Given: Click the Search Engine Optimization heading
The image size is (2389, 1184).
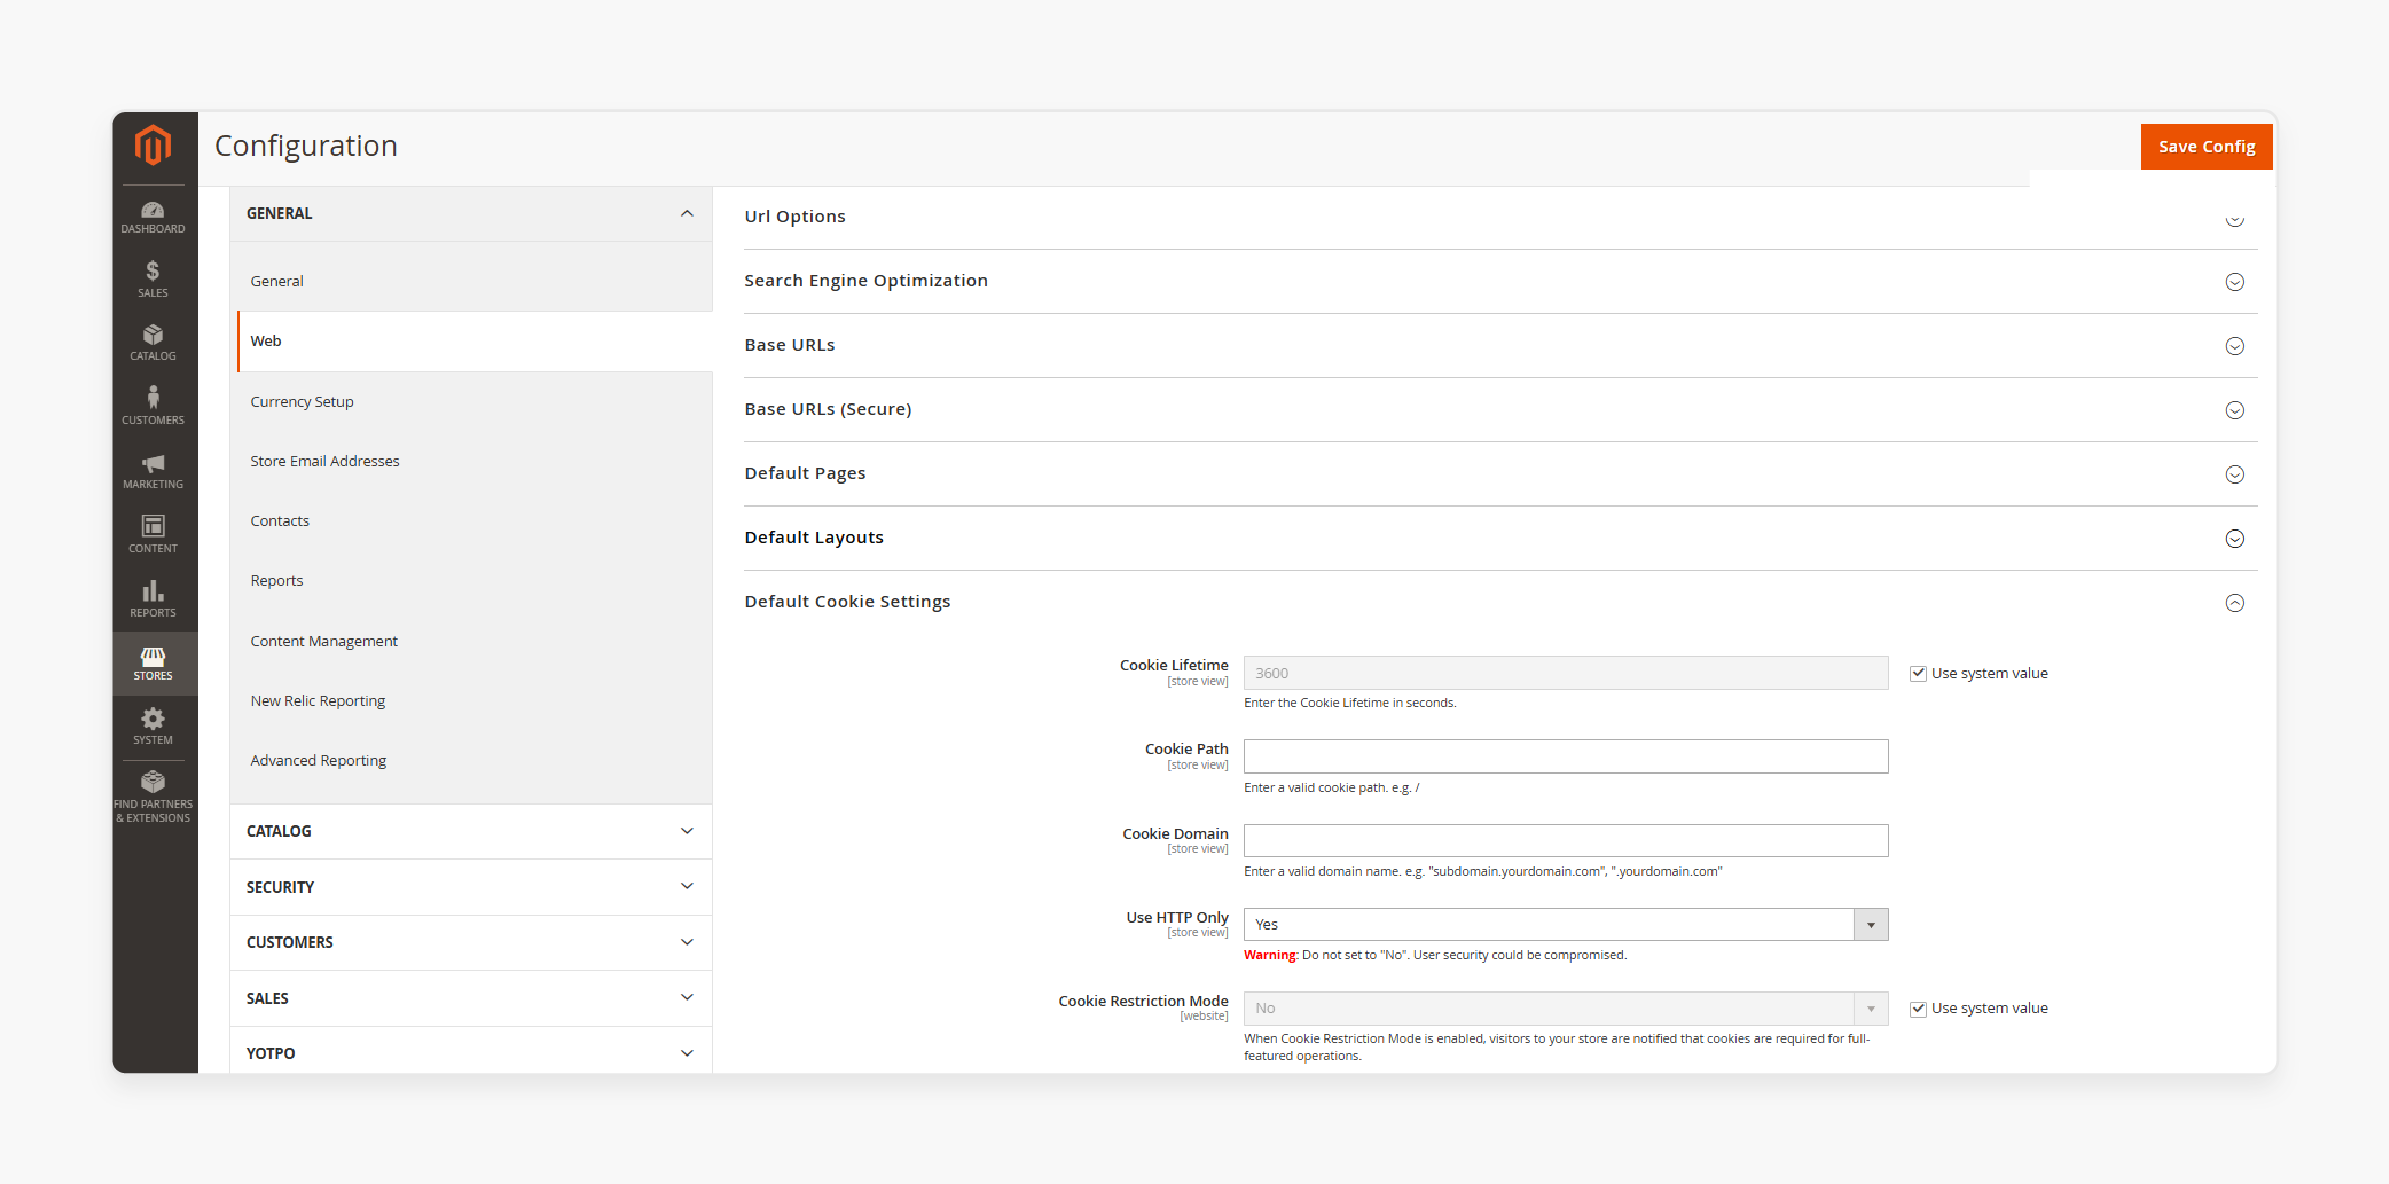Looking at the screenshot, I should [866, 280].
